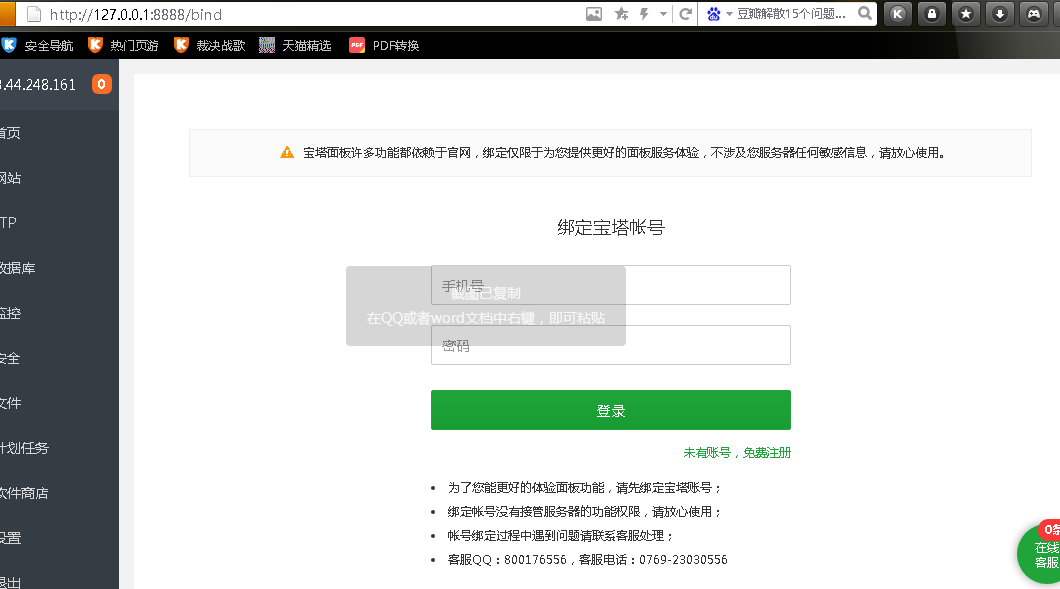Open 未有账号，免费注册 register link

click(x=737, y=452)
